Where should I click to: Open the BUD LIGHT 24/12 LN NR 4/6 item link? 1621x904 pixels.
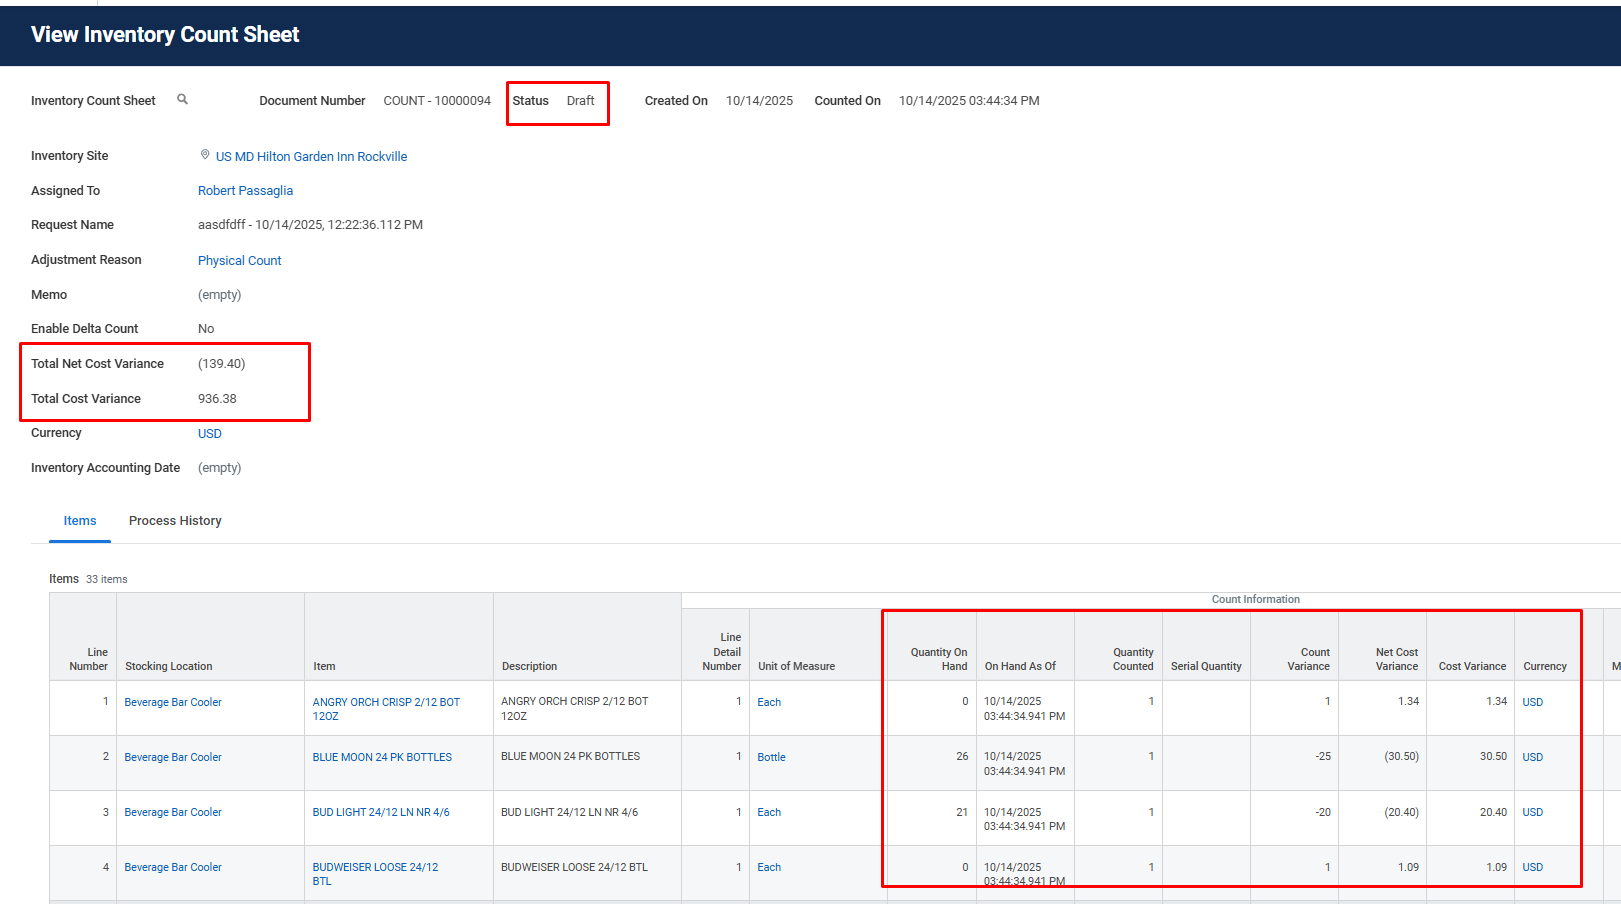(x=381, y=812)
